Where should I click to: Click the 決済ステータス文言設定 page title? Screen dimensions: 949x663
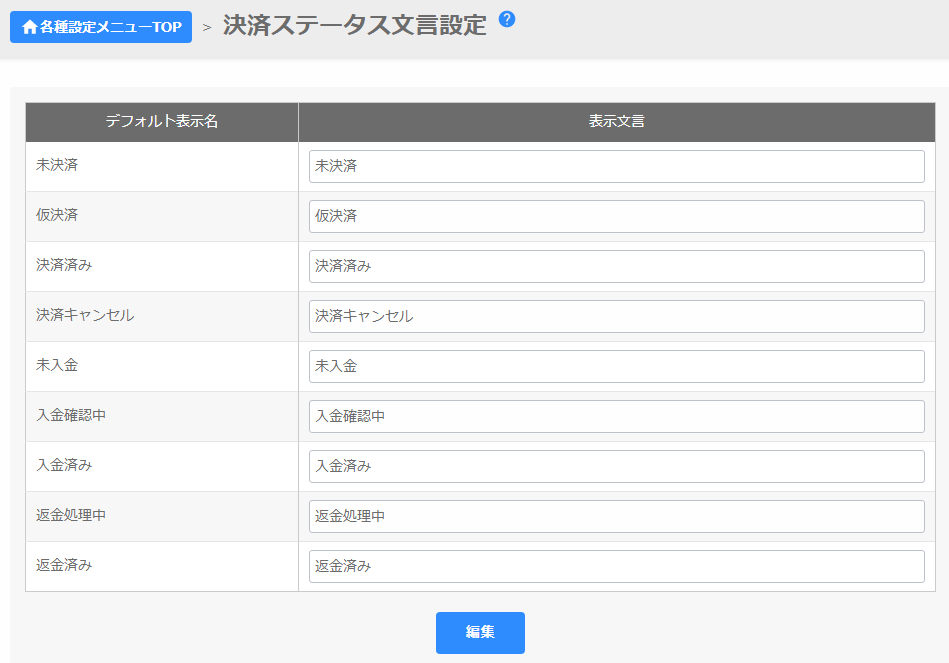[354, 26]
